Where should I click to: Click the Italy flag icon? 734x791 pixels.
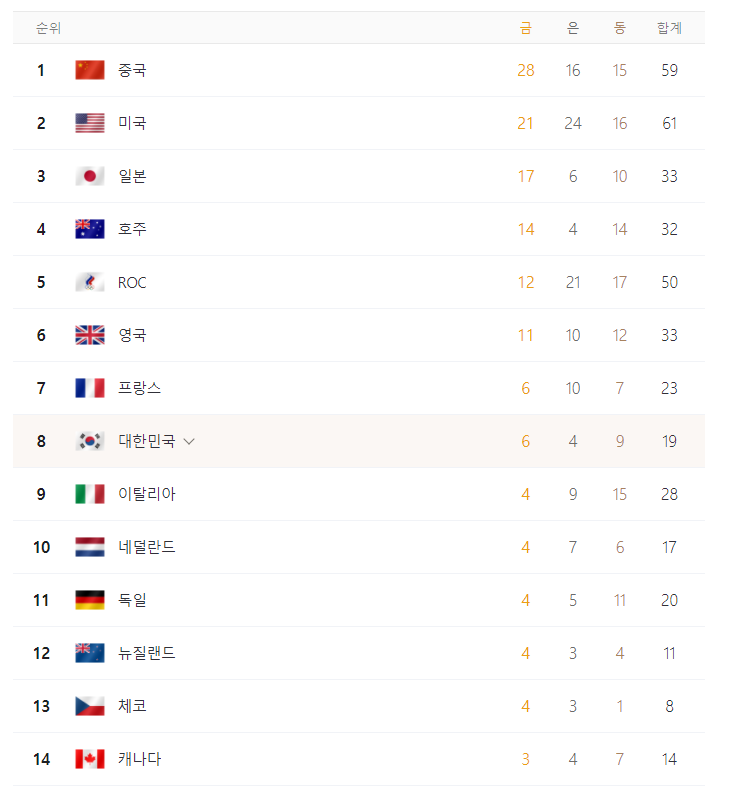90,494
